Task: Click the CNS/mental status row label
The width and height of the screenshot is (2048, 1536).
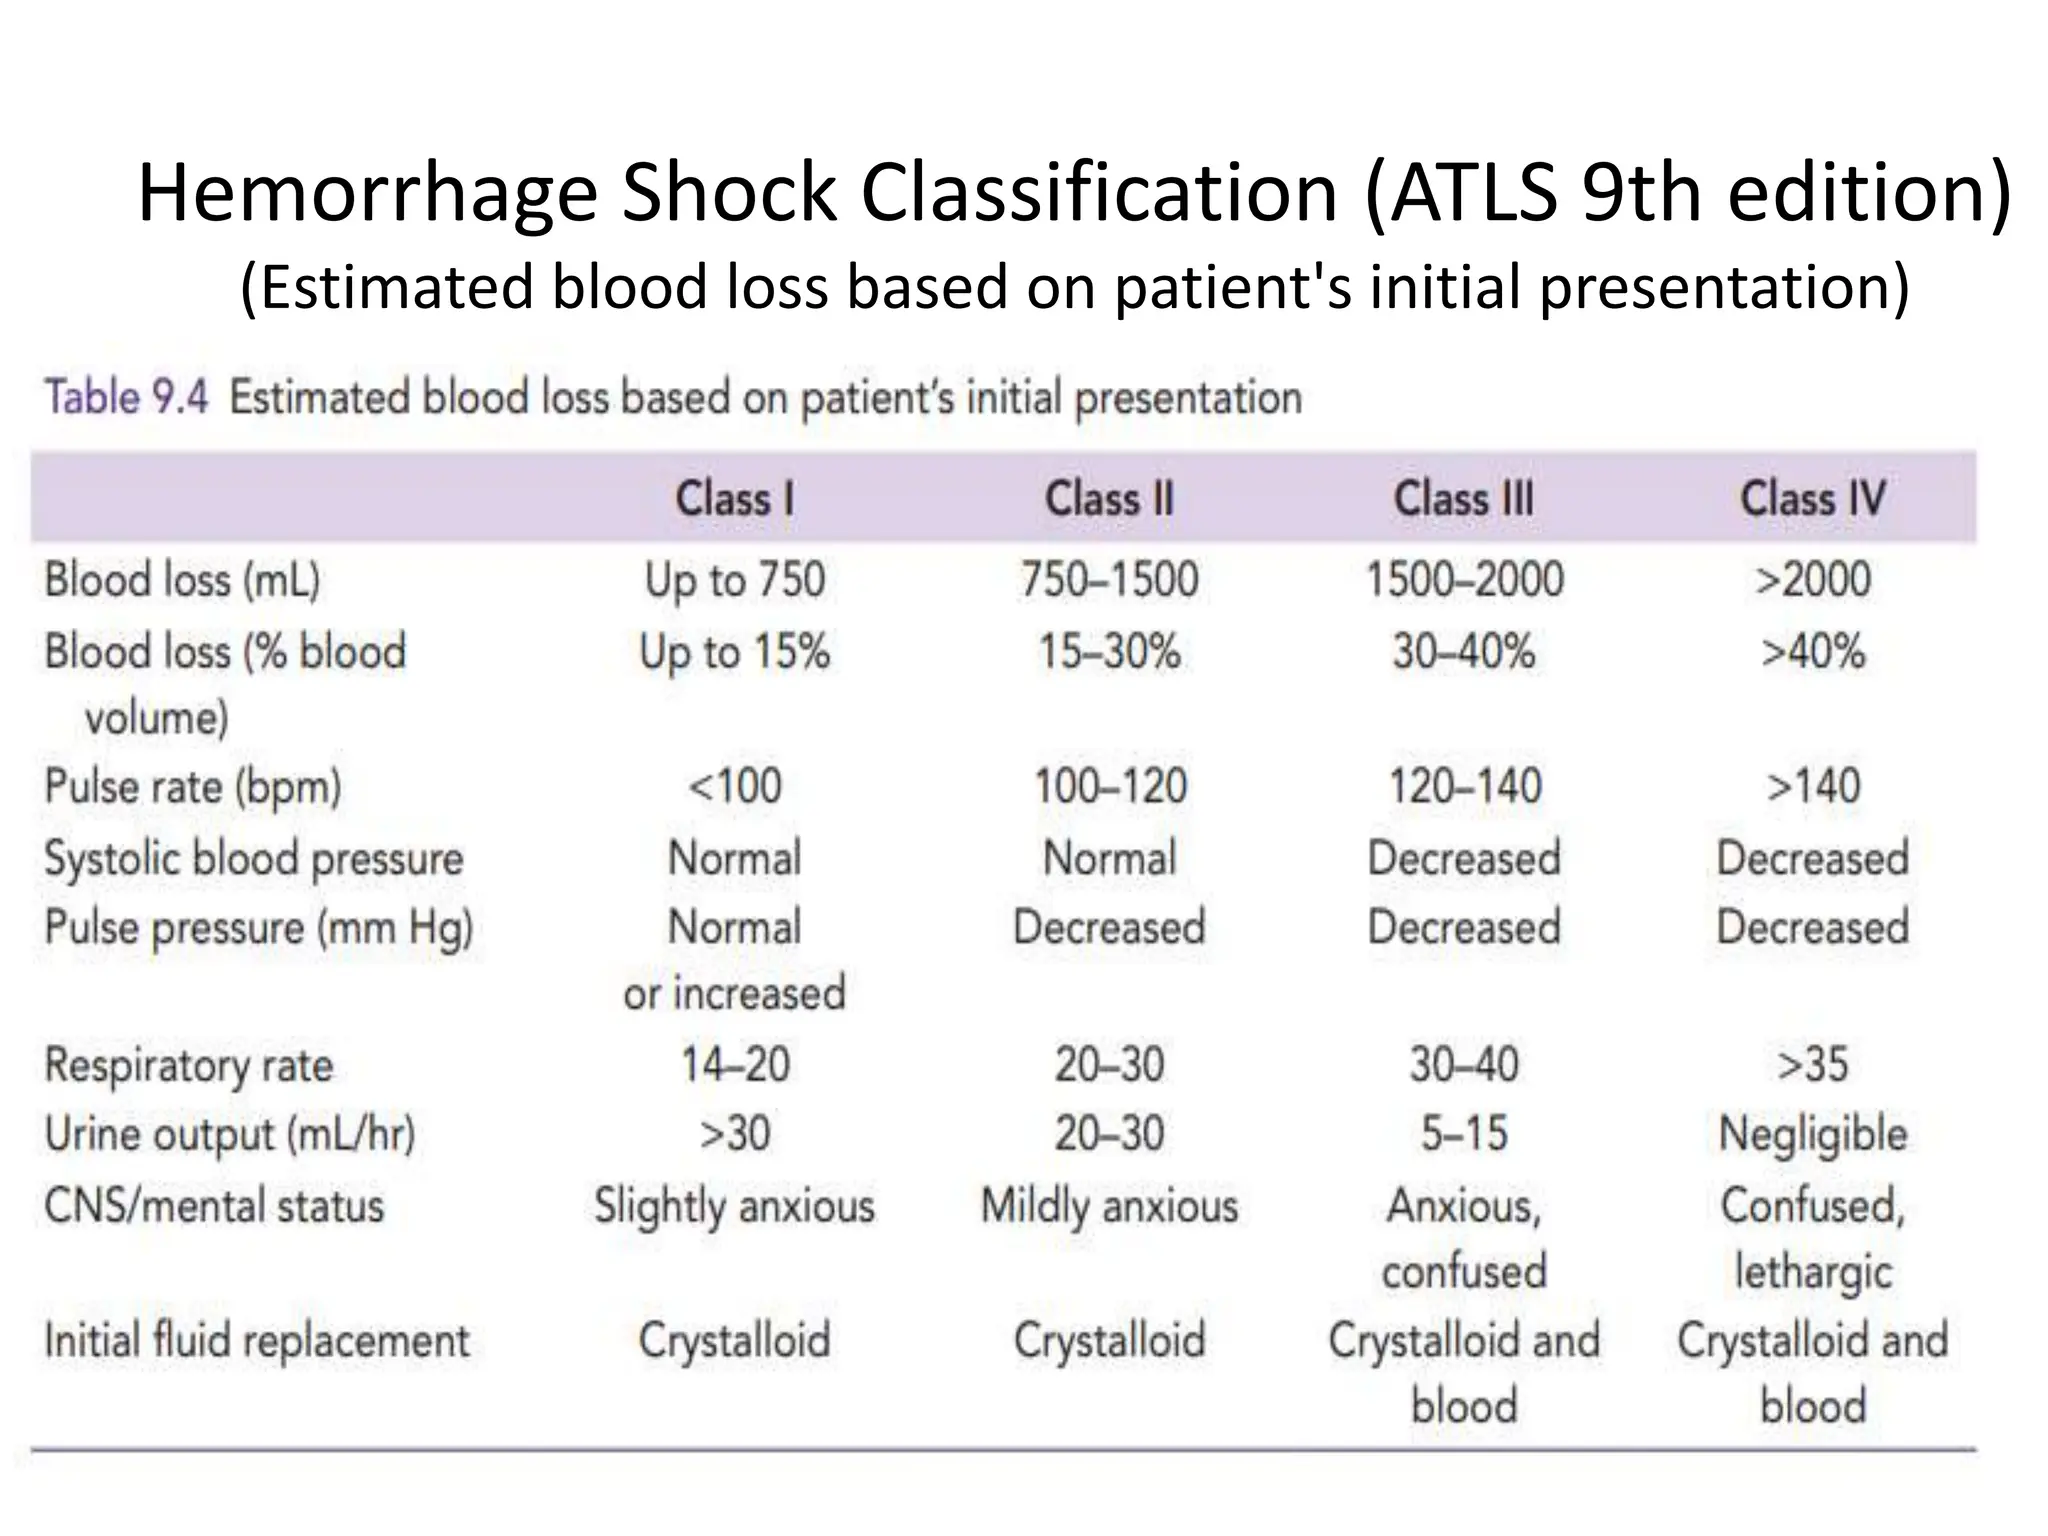Action: click(214, 1205)
